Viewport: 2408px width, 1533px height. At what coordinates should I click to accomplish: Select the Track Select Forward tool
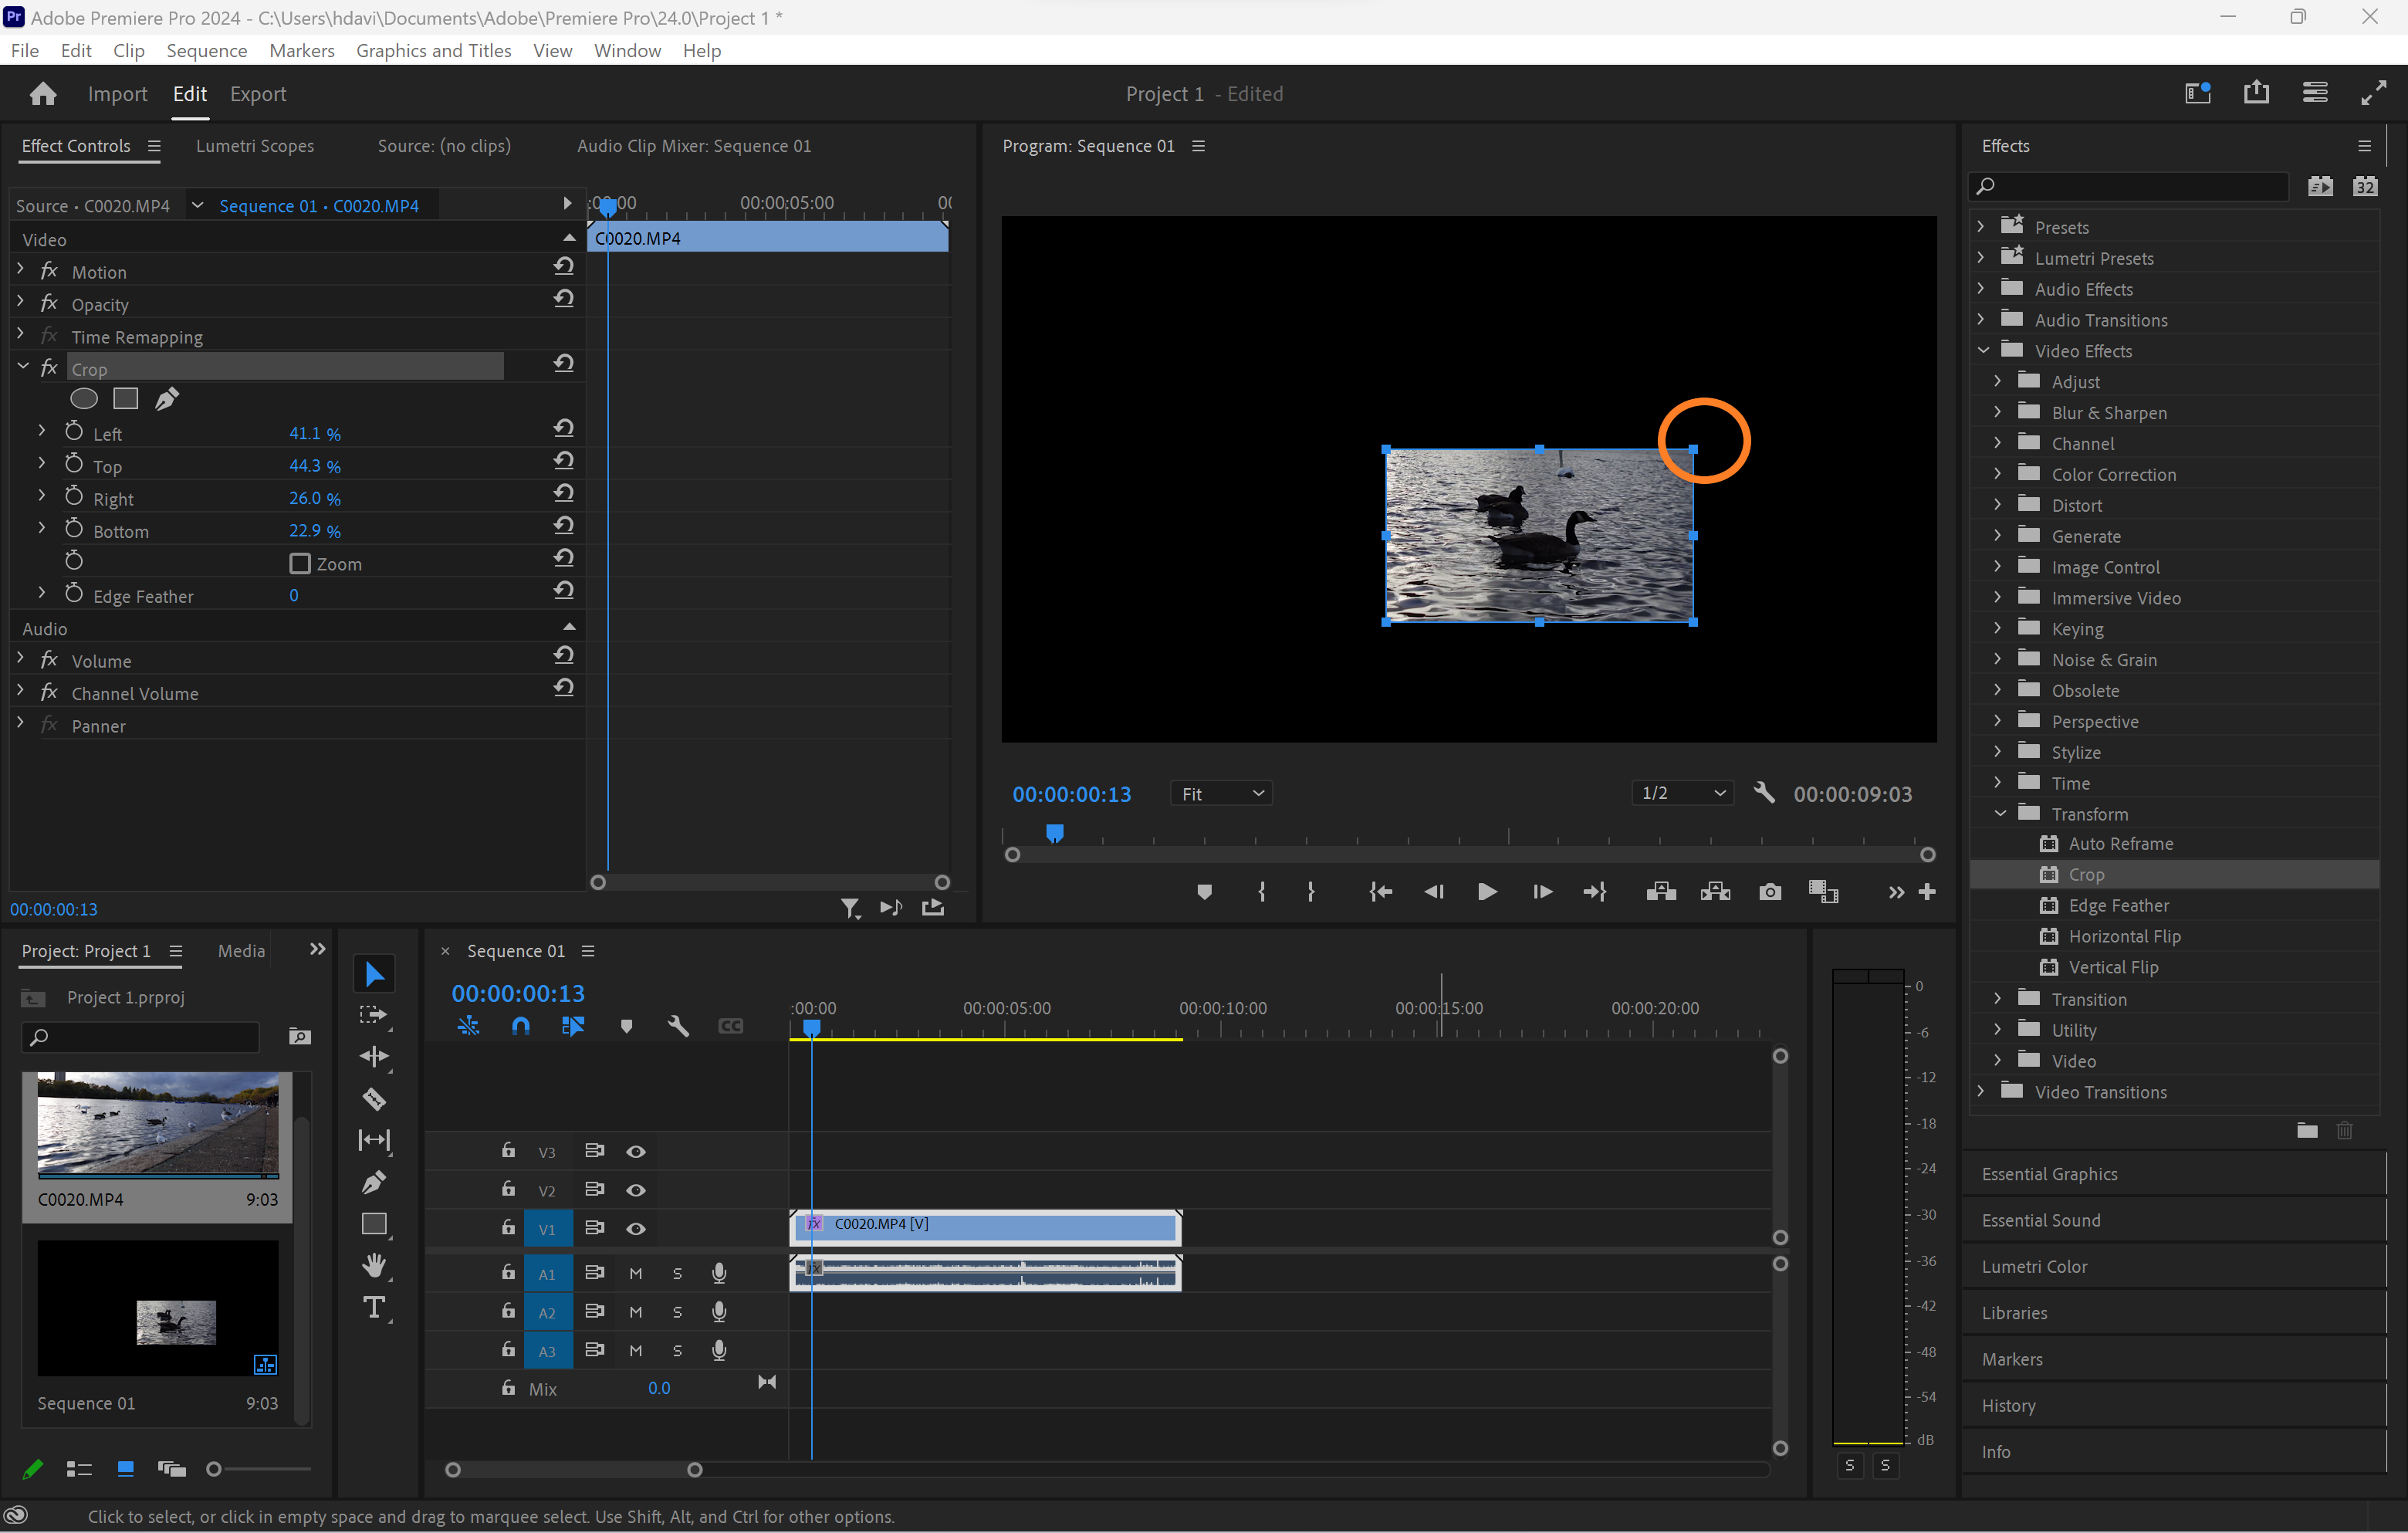click(x=373, y=1015)
